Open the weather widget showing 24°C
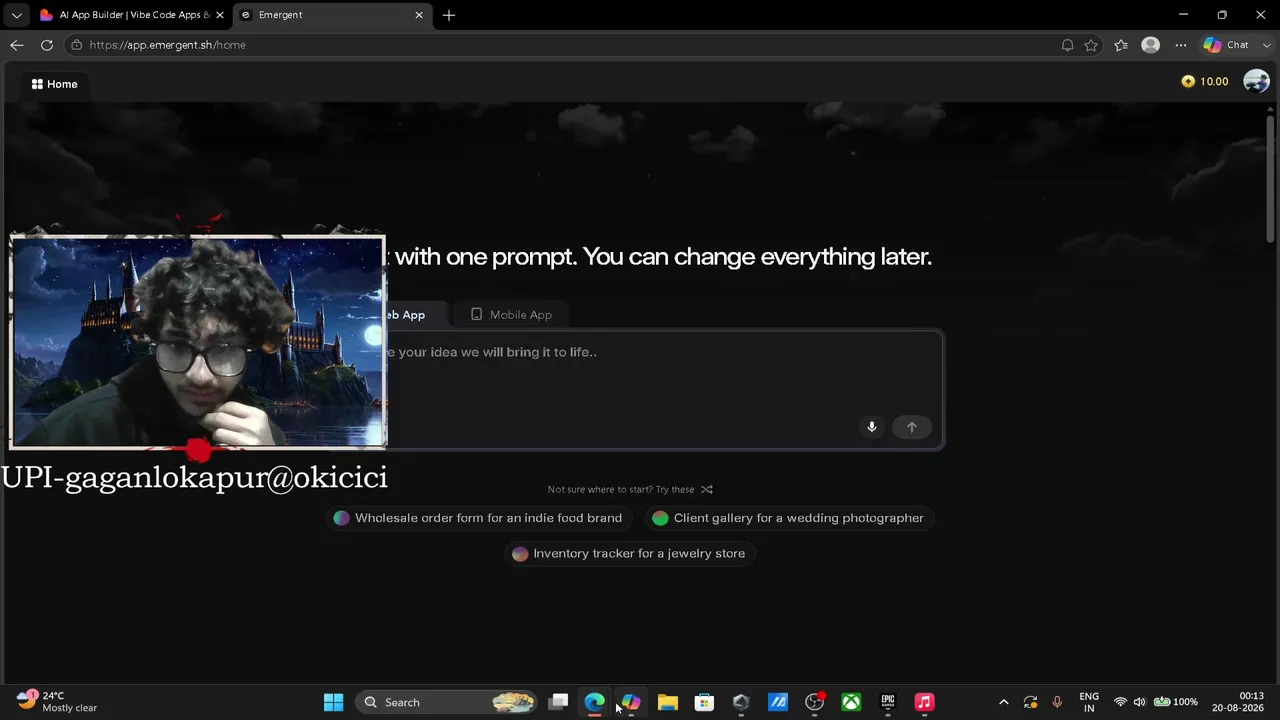 point(57,702)
